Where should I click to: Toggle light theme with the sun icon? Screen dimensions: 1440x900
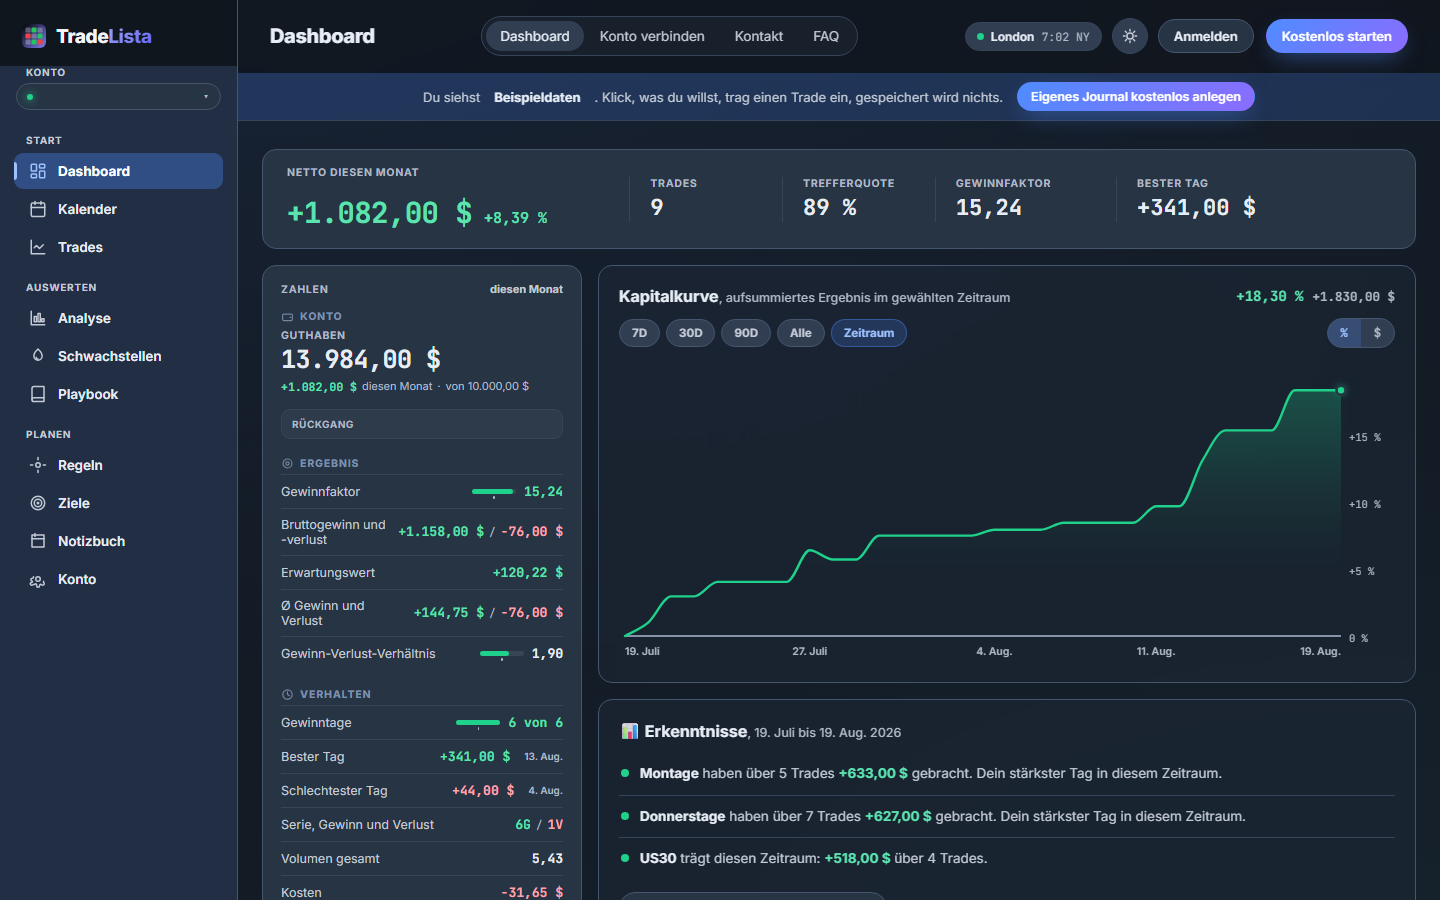[1130, 36]
